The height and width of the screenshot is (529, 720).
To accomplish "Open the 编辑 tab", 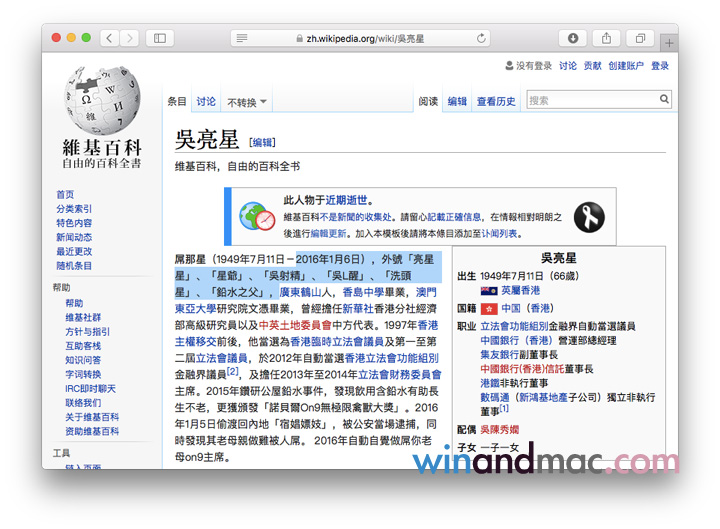I will [x=457, y=101].
